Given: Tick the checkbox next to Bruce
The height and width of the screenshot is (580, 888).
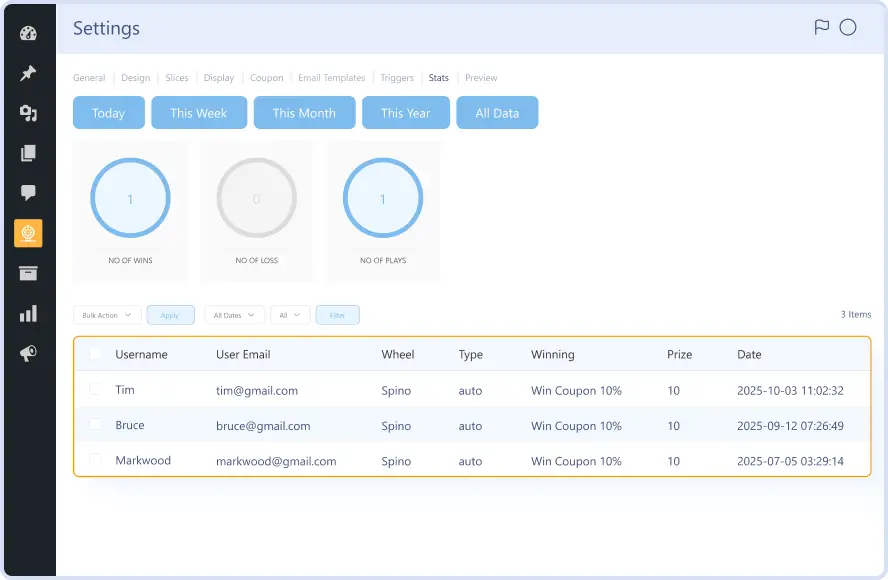Looking at the screenshot, I should (95, 425).
